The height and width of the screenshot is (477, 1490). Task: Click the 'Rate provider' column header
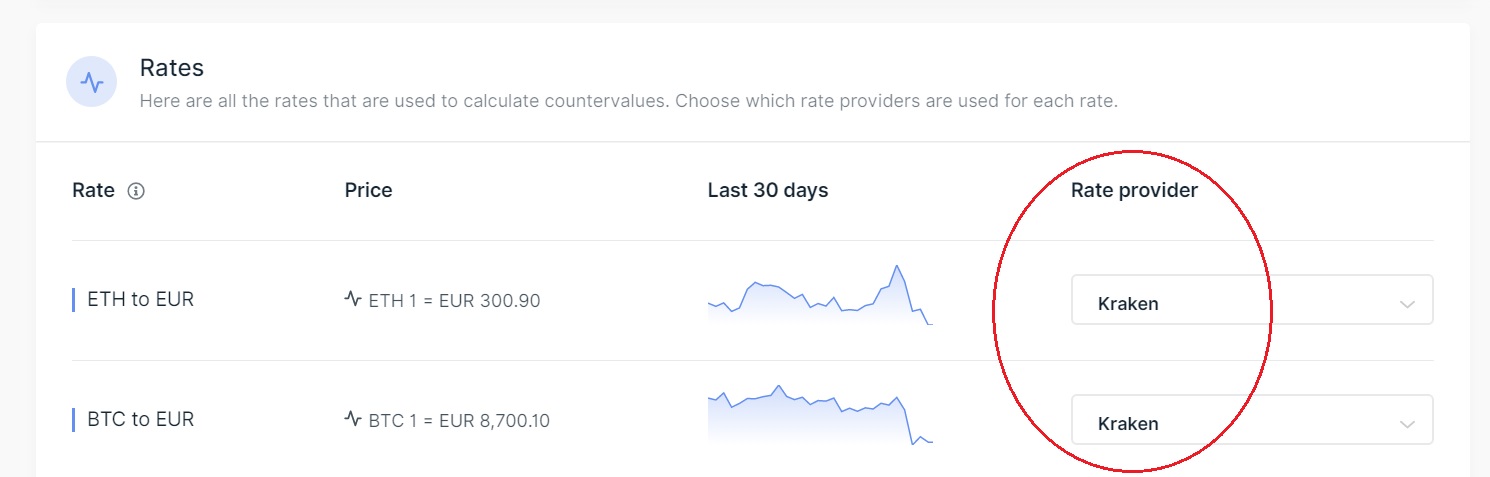[1134, 190]
